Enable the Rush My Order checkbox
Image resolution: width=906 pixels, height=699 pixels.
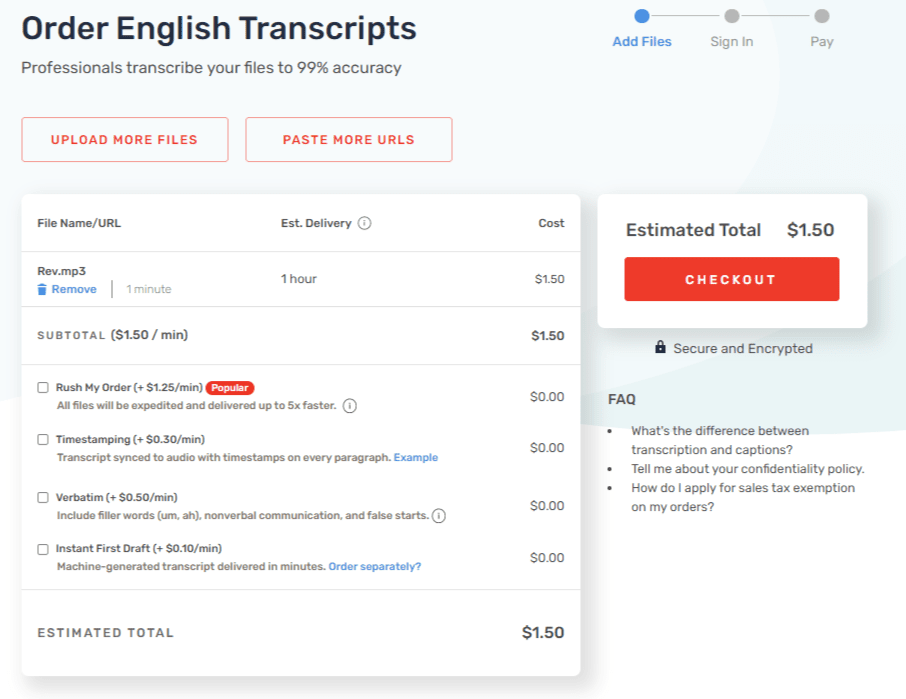click(43, 388)
